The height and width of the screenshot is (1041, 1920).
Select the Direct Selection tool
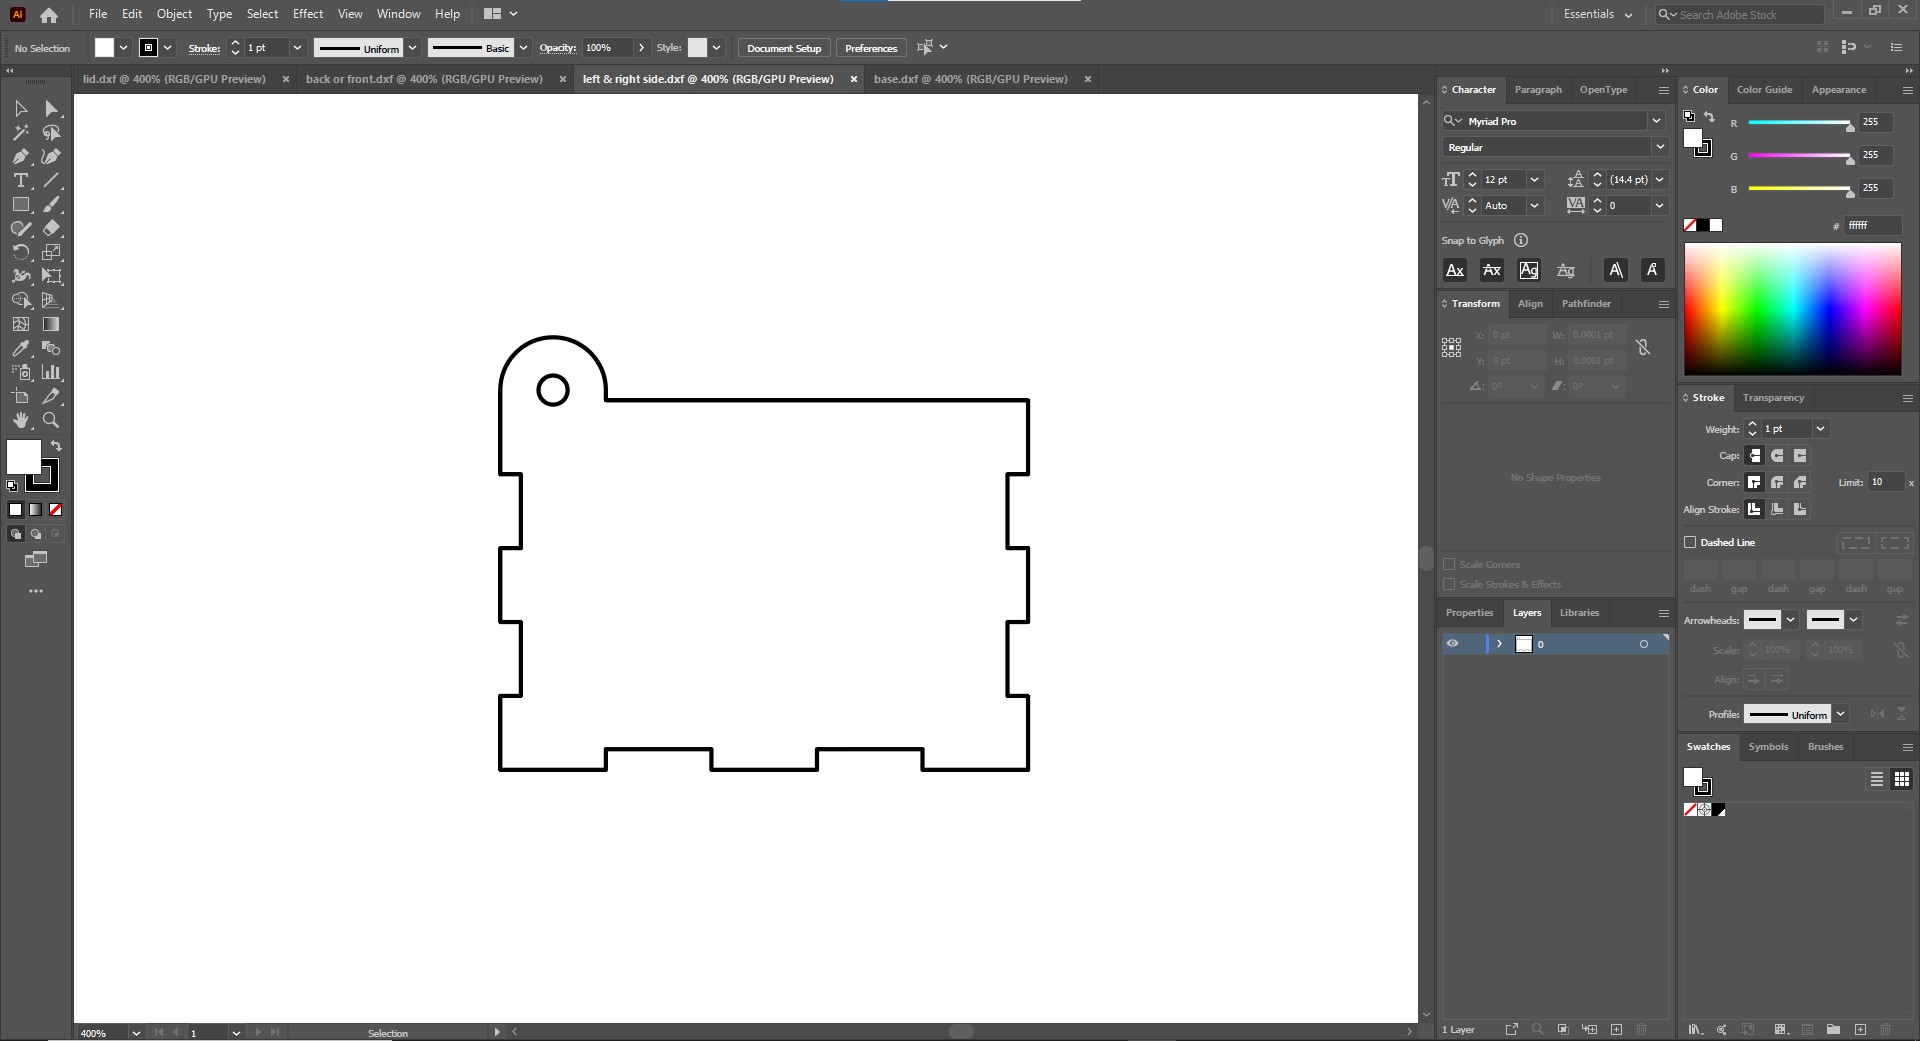[x=52, y=108]
